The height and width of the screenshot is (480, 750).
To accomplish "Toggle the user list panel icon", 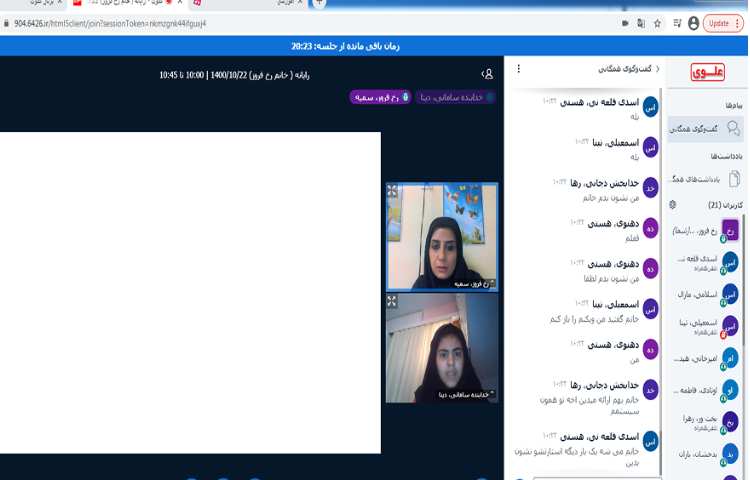I will click(487, 74).
